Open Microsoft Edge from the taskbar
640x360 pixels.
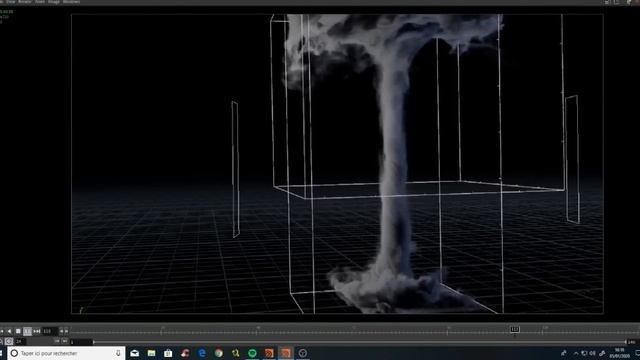(x=202, y=353)
